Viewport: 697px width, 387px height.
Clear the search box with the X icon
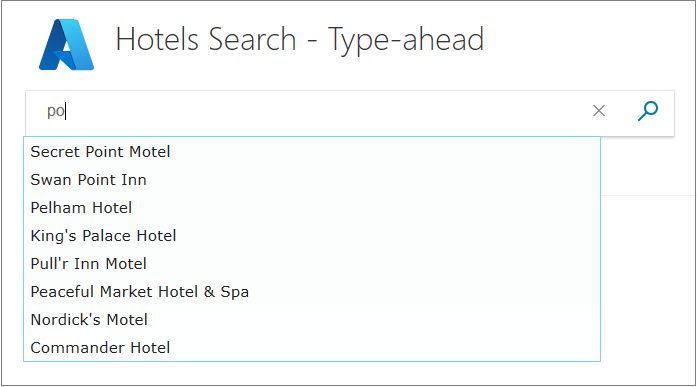coord(599,111)
